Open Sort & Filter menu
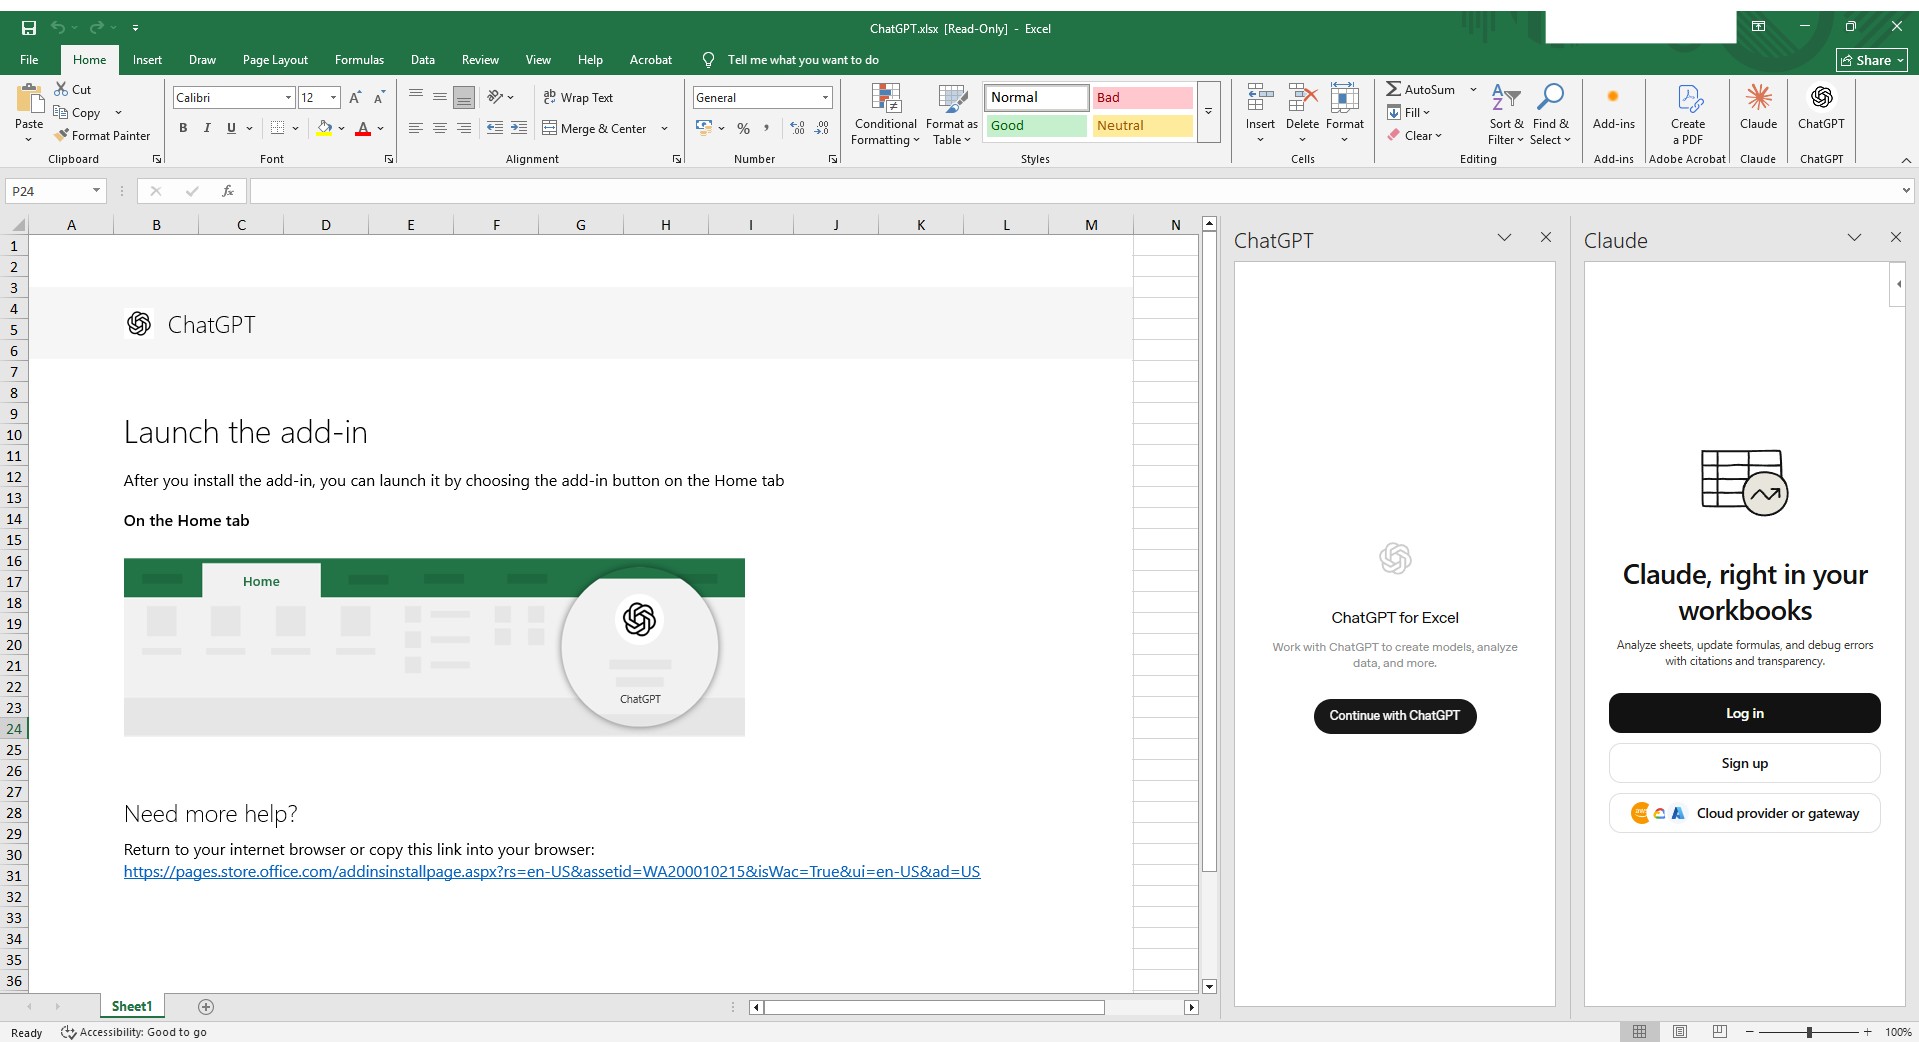1919x1042 pixels. 1506,114
